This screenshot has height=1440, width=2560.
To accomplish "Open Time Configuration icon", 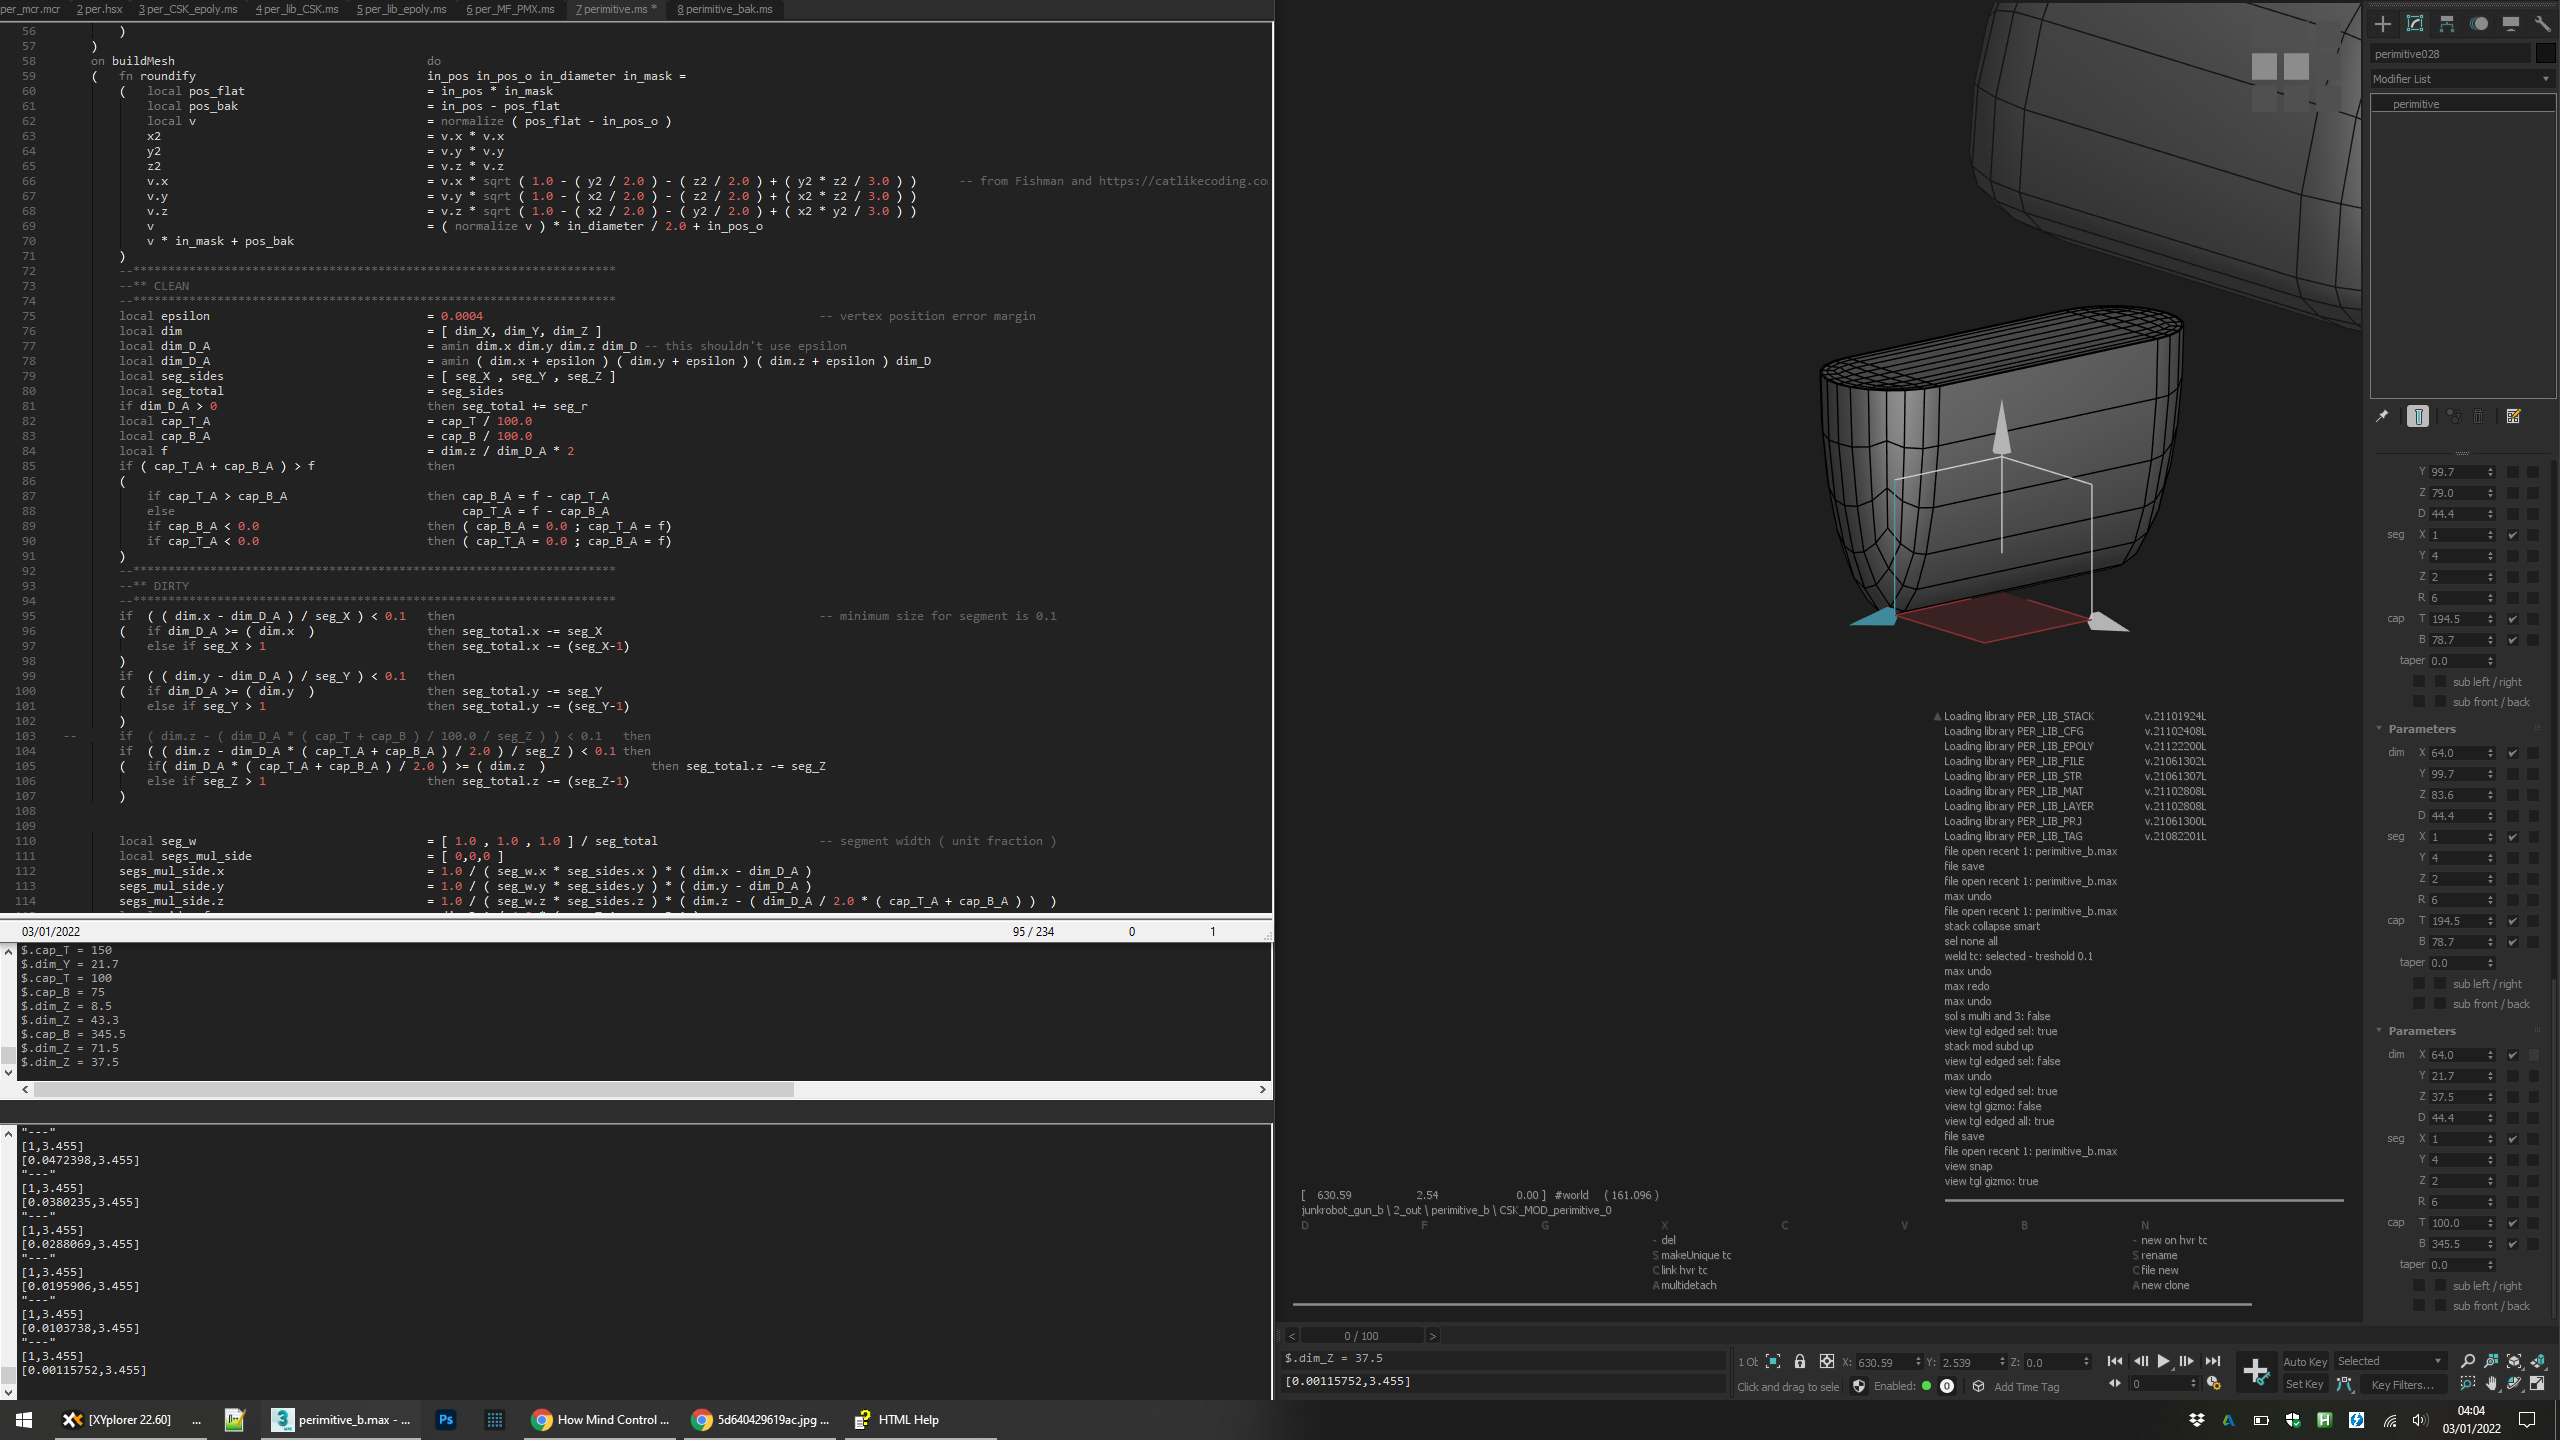I will tap(2213, 1384).
